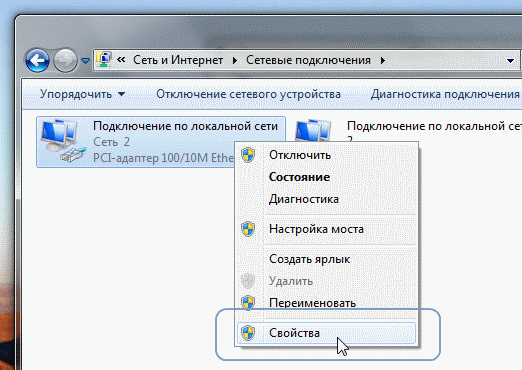Click shield icon beside Отключить
522x370 pixels.
[x=248, y=155]
